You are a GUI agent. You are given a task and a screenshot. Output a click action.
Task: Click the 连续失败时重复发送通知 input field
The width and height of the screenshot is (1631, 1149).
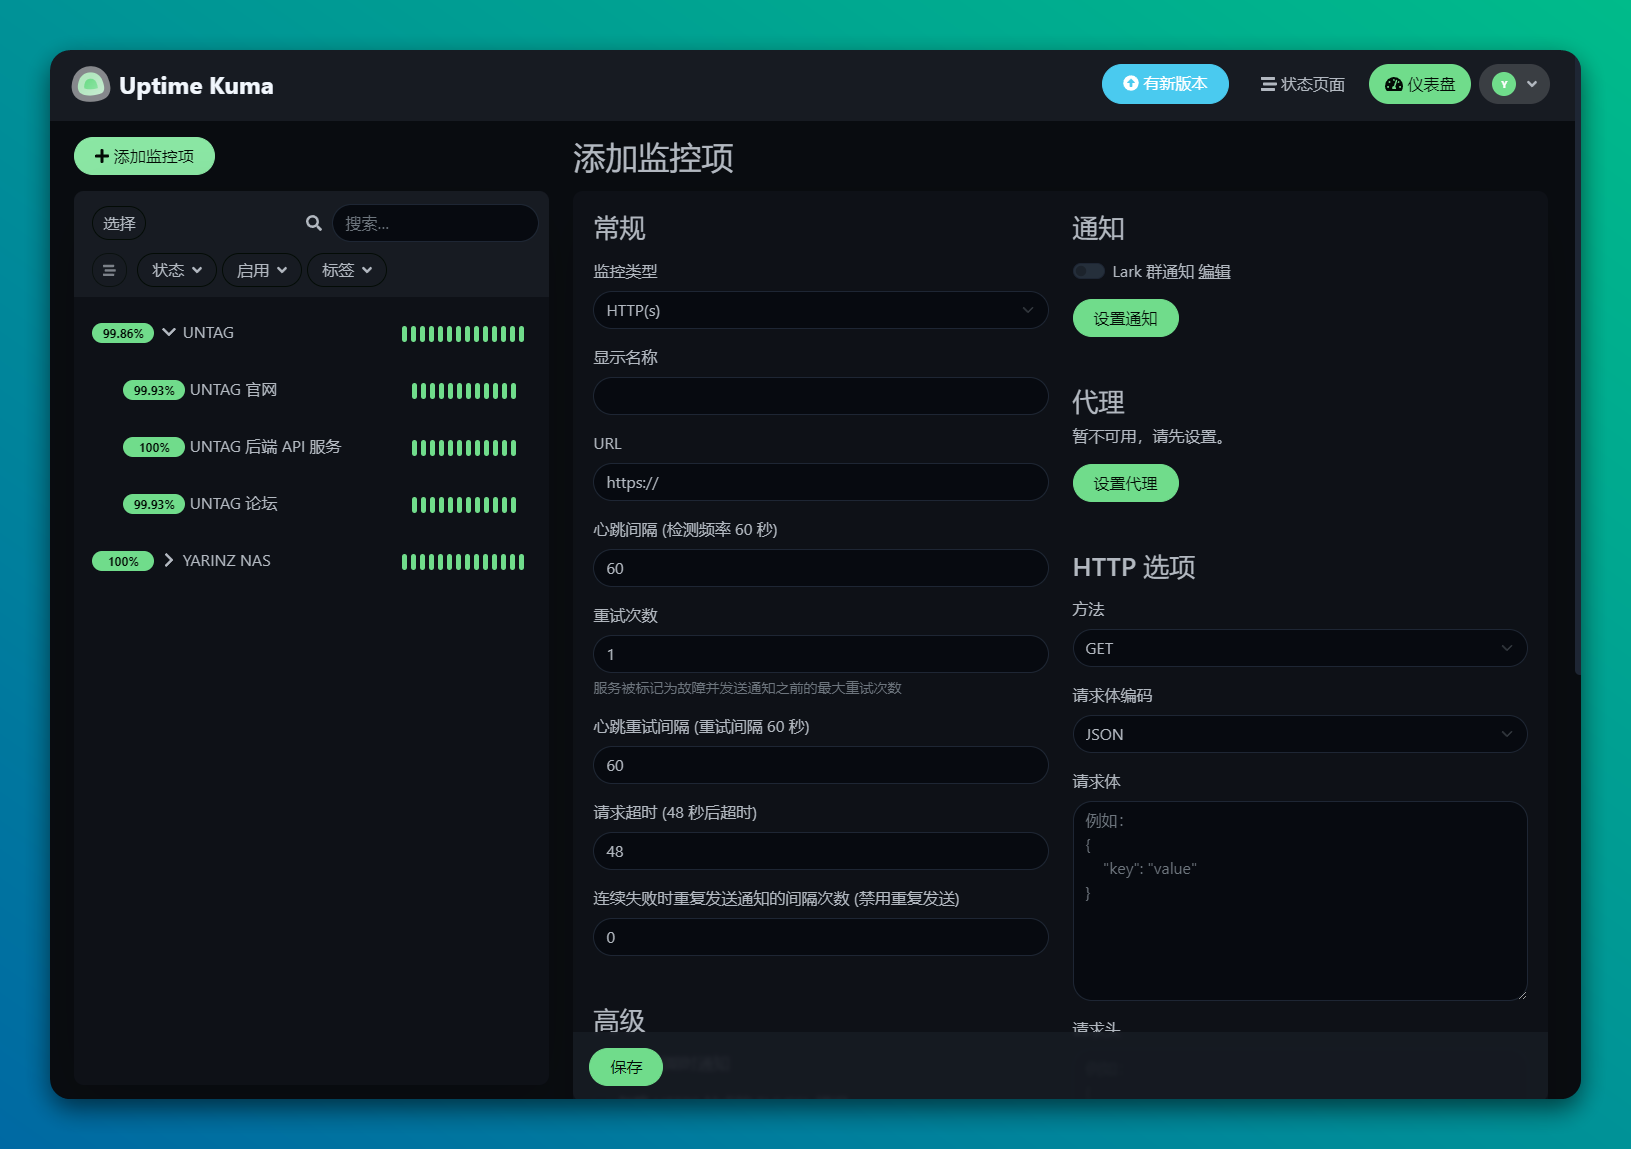coord(820,937)
